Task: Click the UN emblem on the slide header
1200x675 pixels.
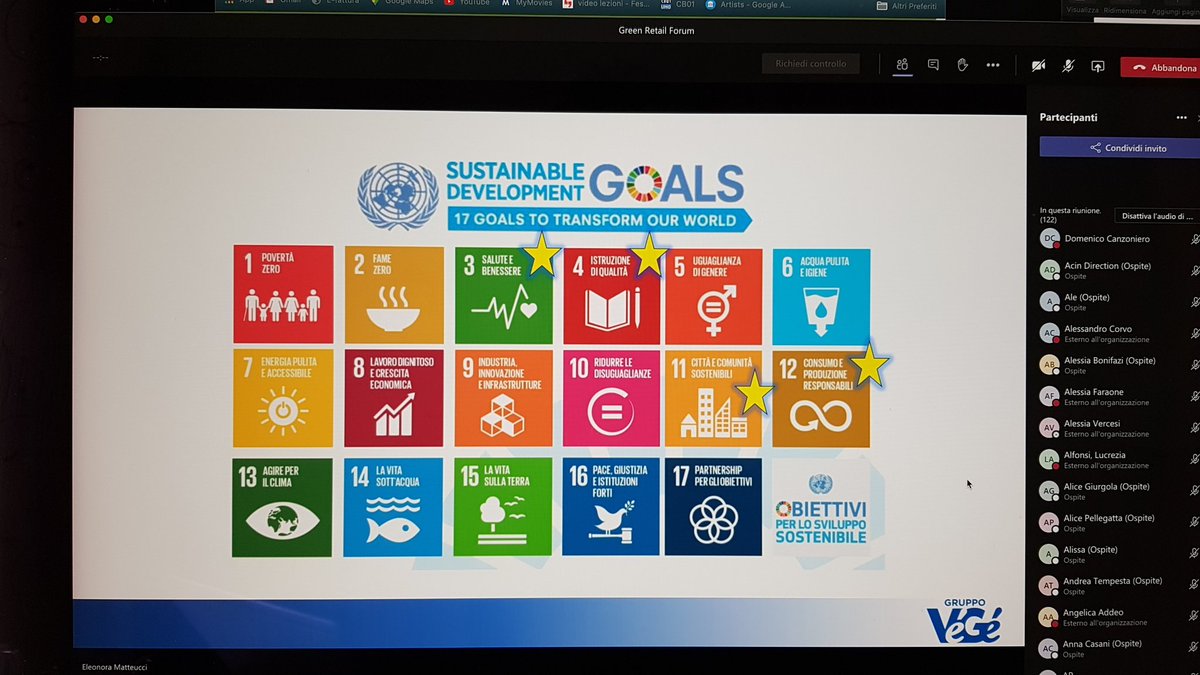Action: click(397, 195)
